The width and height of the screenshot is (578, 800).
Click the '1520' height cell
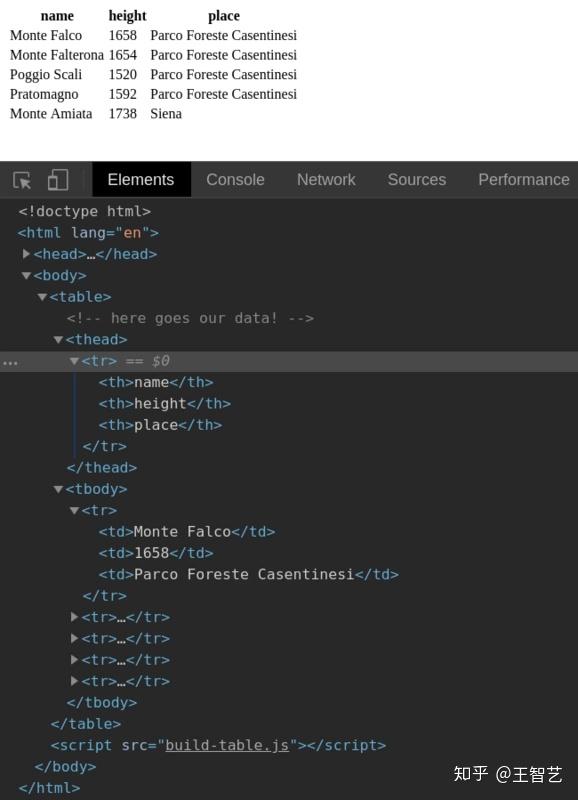[123, 74]
